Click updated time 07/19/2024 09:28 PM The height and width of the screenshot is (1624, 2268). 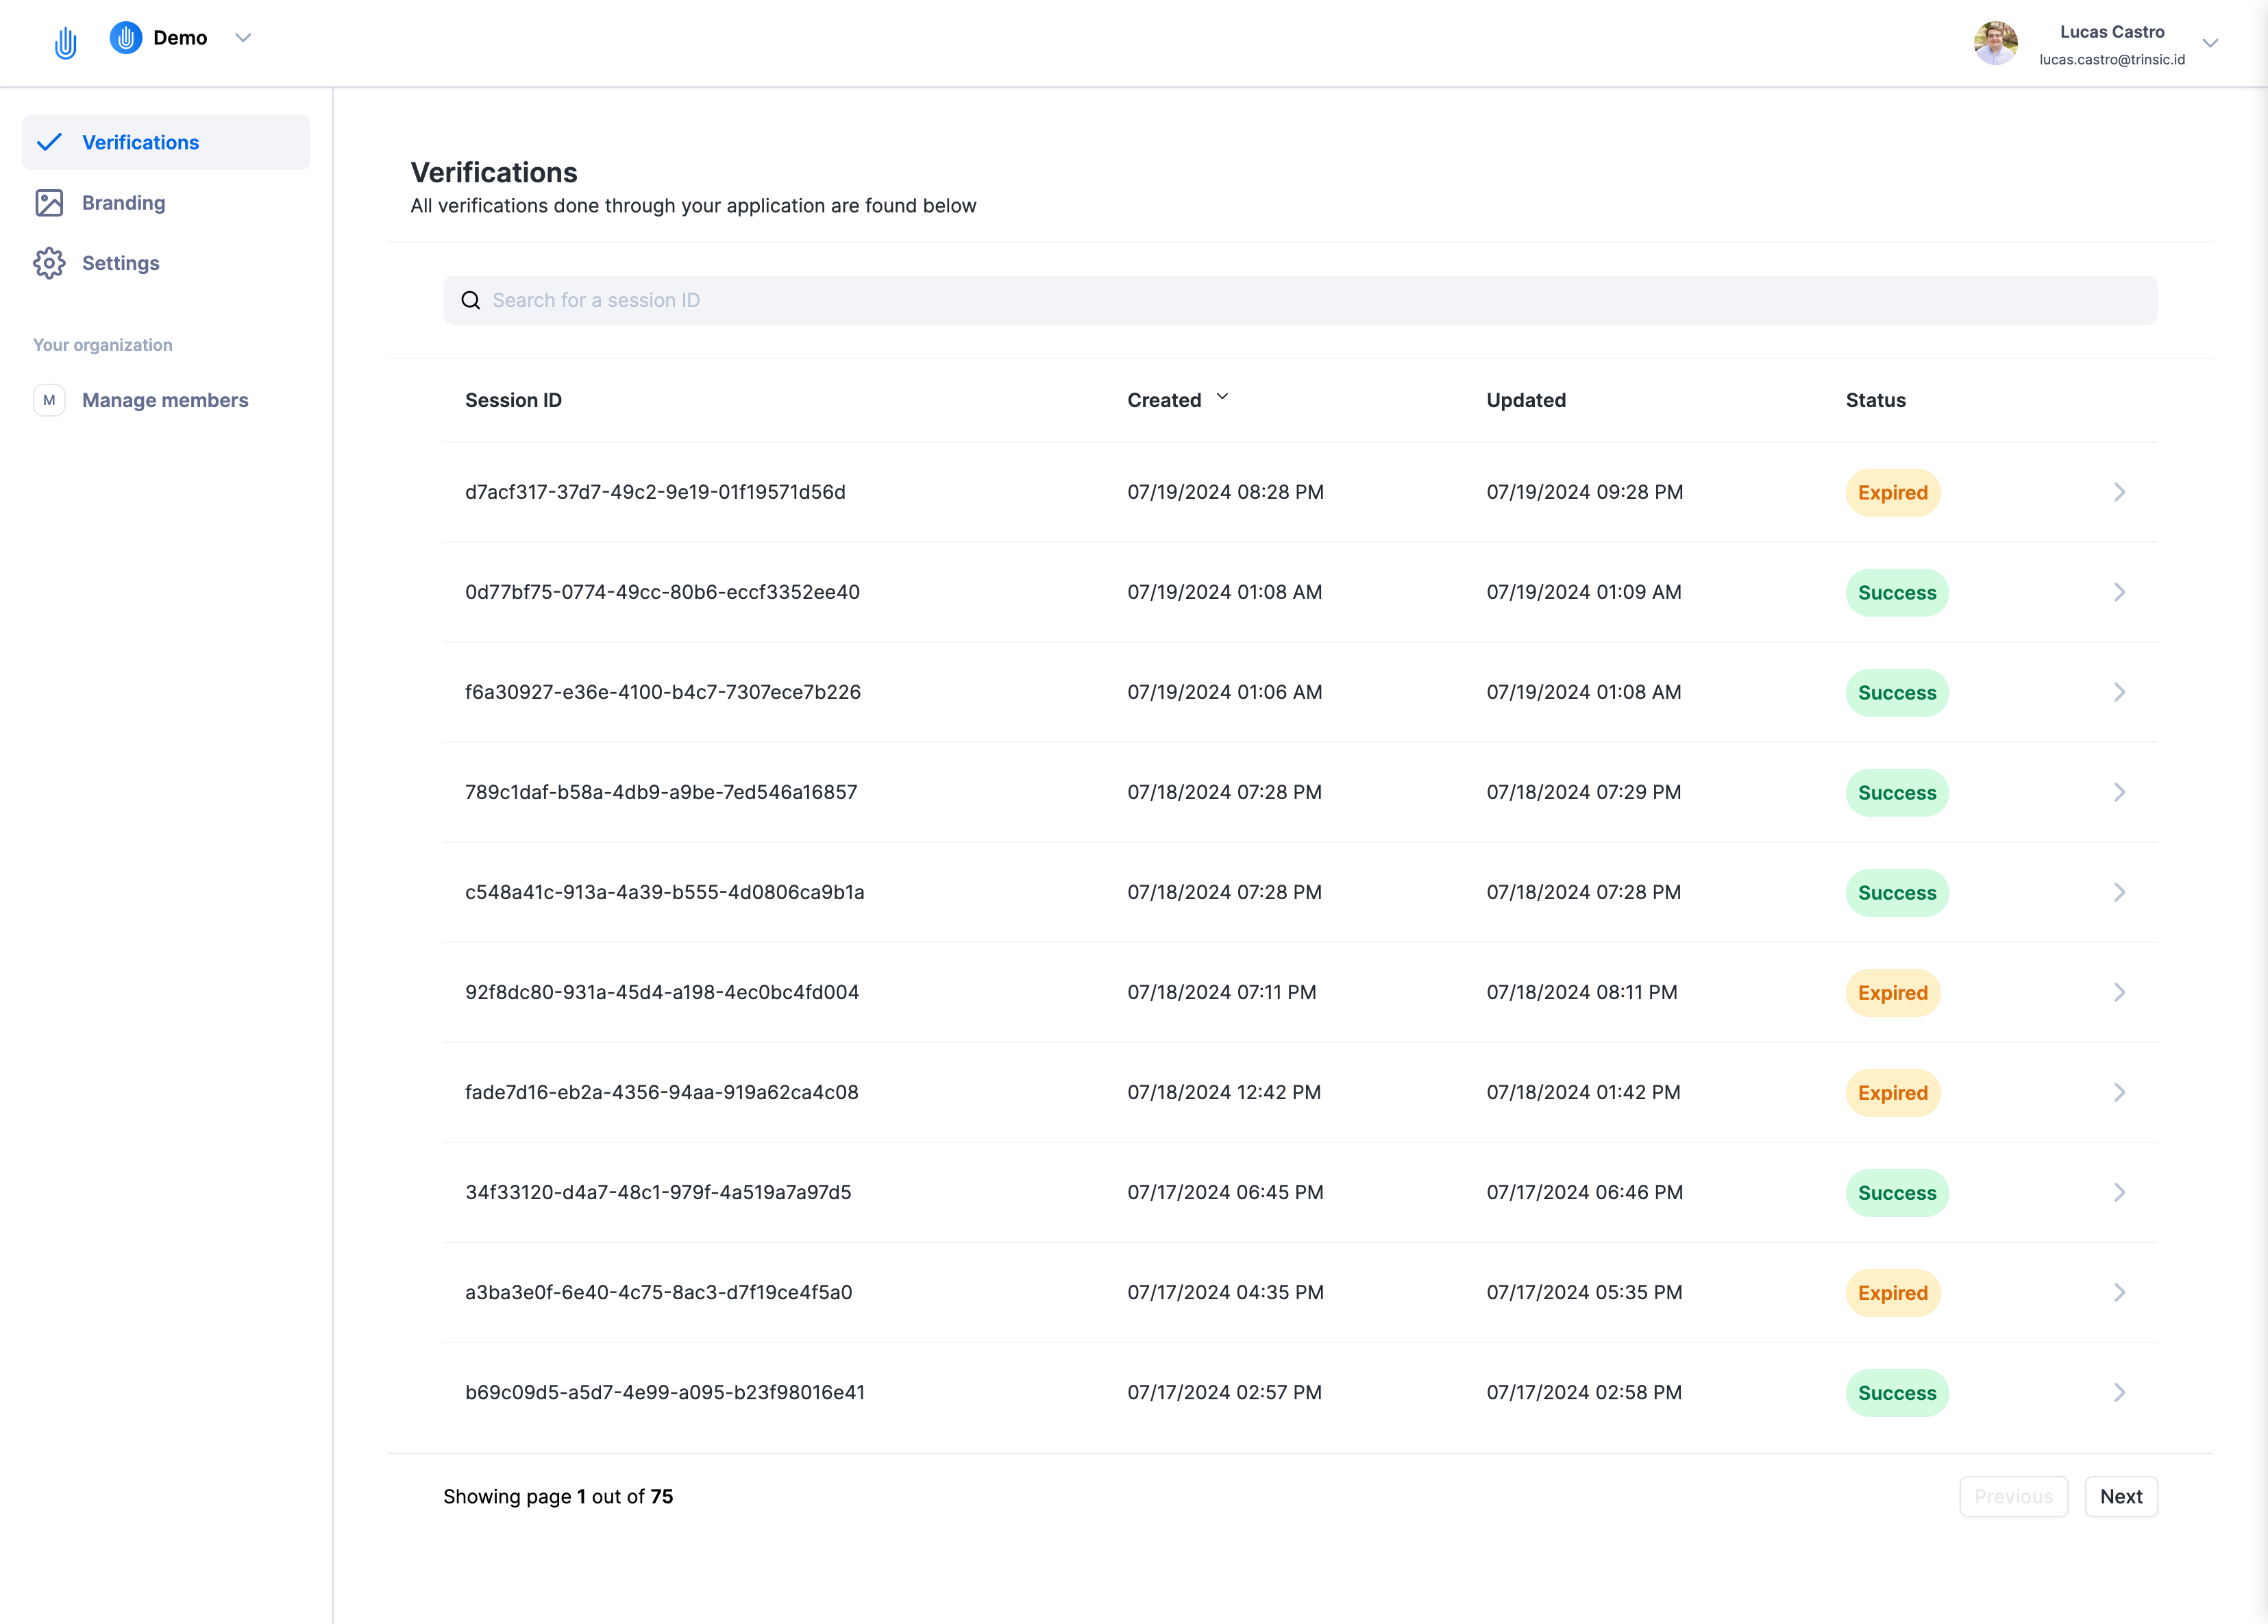1584,492
